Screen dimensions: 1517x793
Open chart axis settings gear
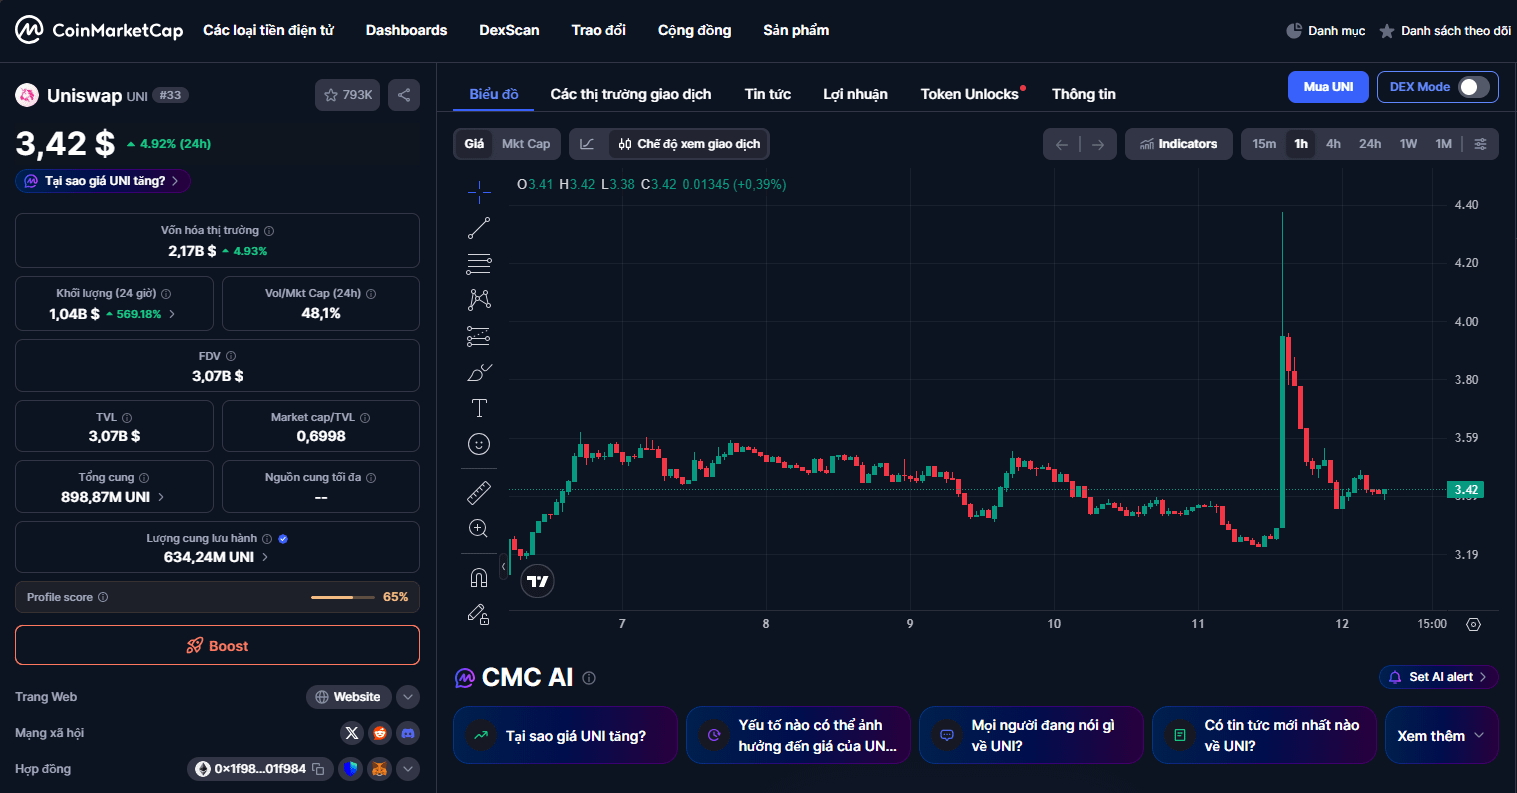tap(1473, 624)
